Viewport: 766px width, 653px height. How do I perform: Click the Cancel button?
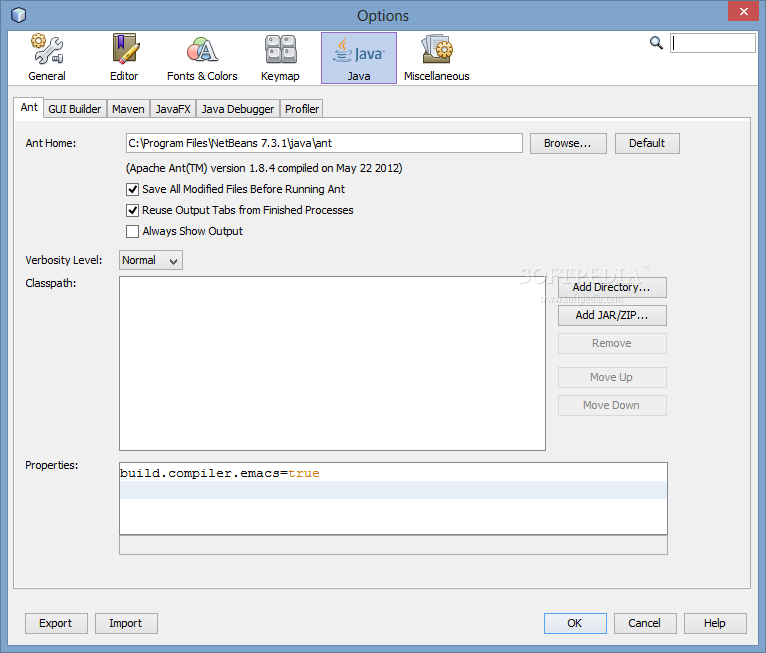(645, 624)
